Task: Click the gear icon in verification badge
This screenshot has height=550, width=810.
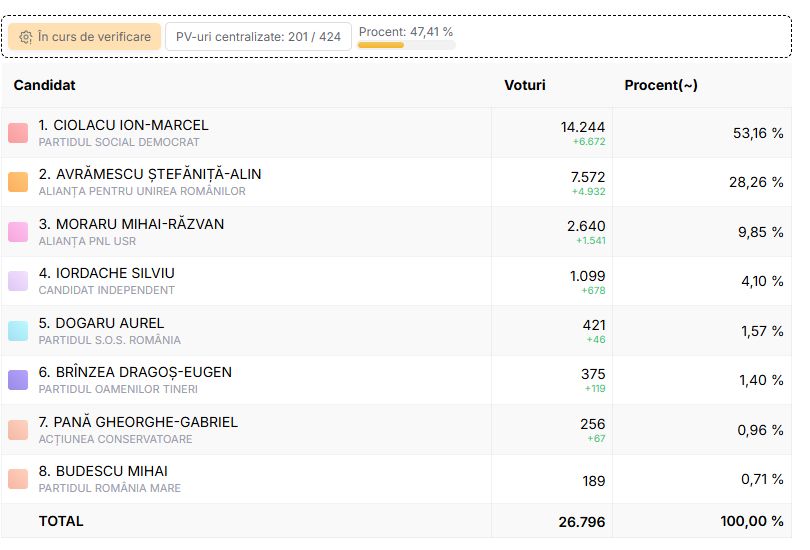Action: click(x=26, y=37)
